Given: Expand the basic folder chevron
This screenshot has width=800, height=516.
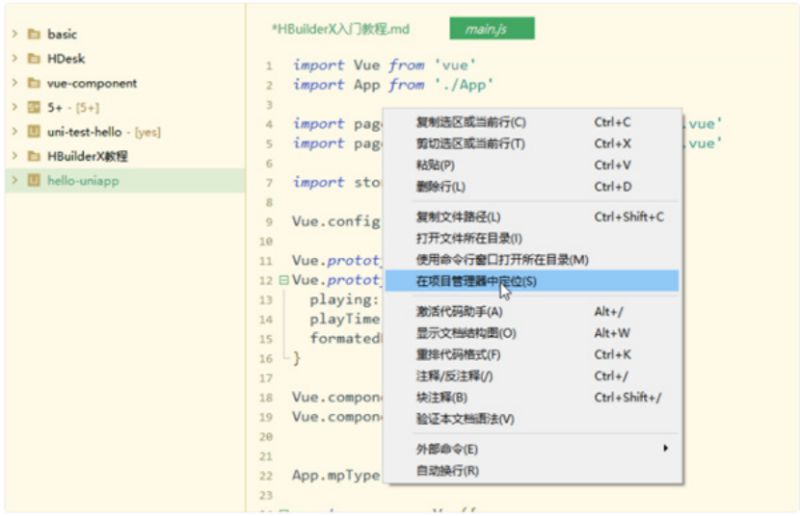Looking at the screenshot, I should (14, 35).
